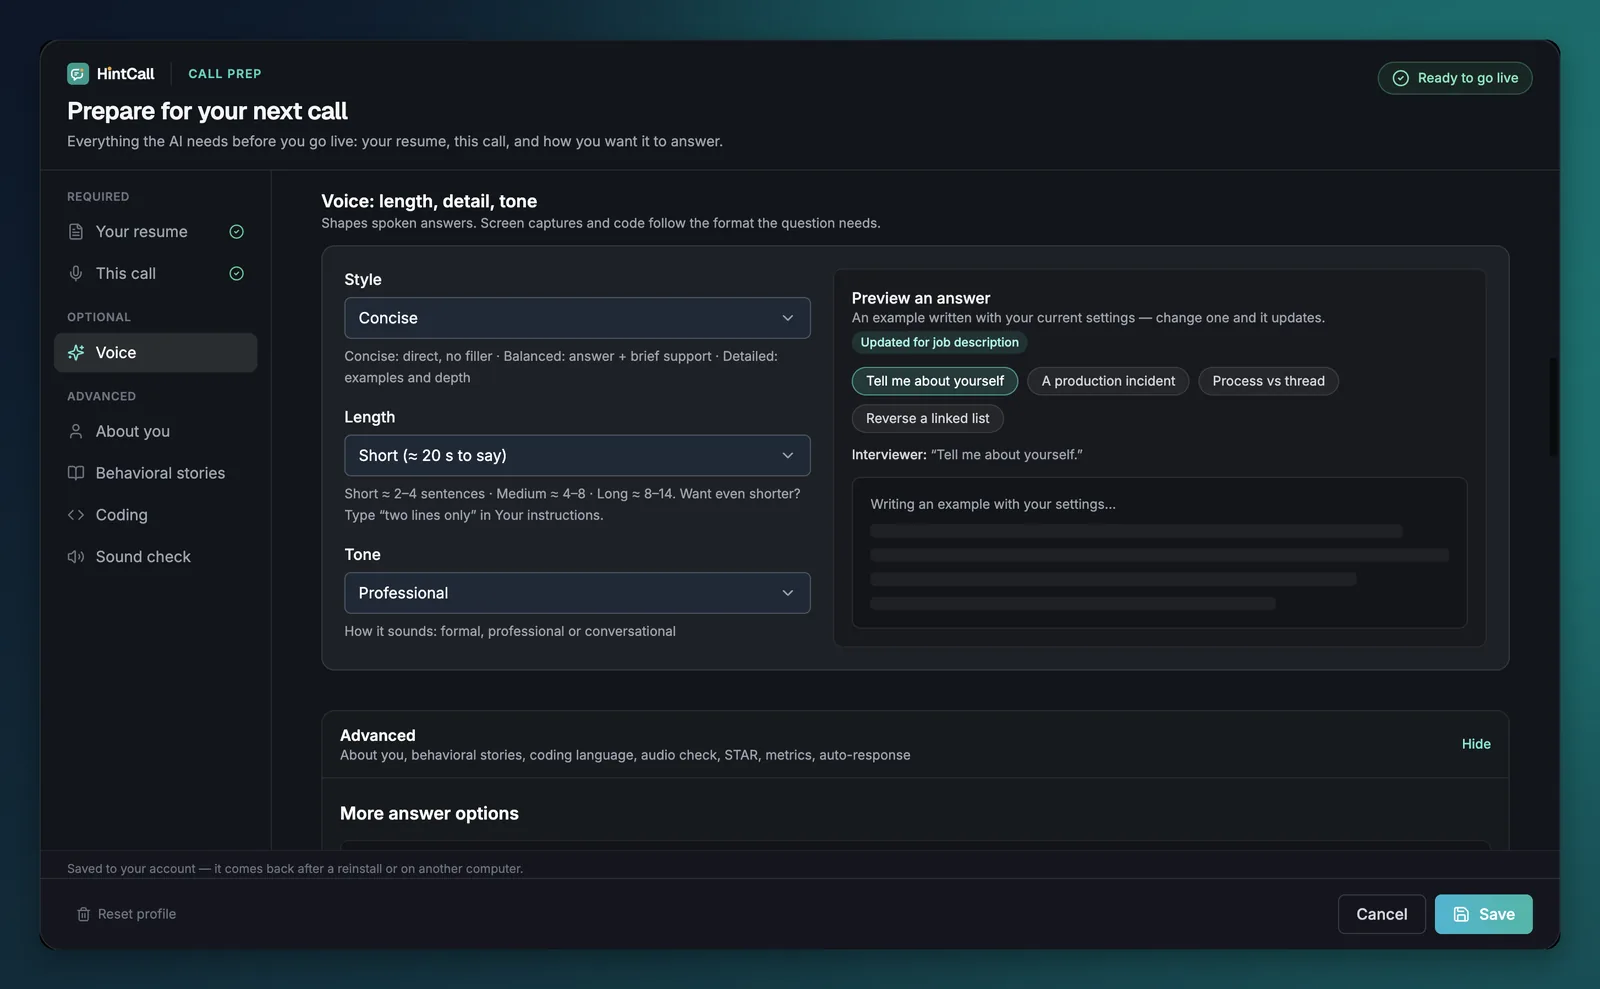
Task: Click the book icon for Behavioral stories
Action: (76, 474)
